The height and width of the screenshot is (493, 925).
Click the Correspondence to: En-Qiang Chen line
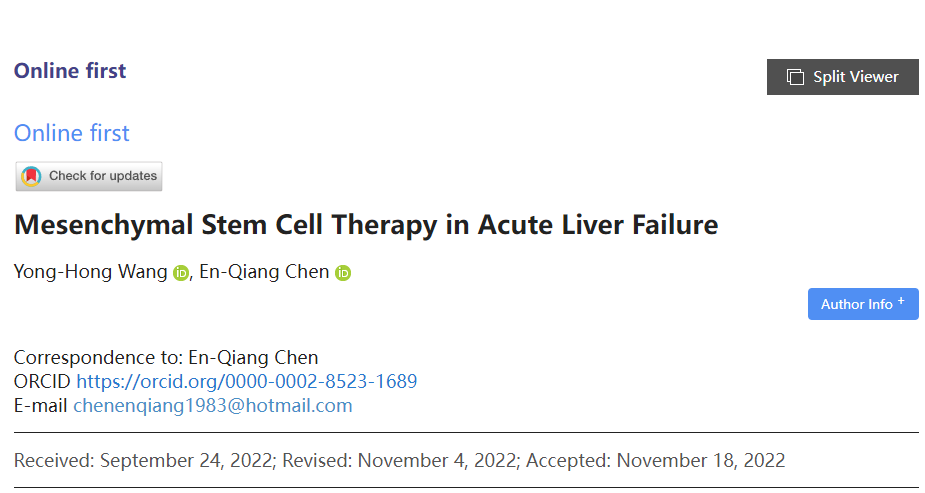pyautogui.click(x=166, y=357)
